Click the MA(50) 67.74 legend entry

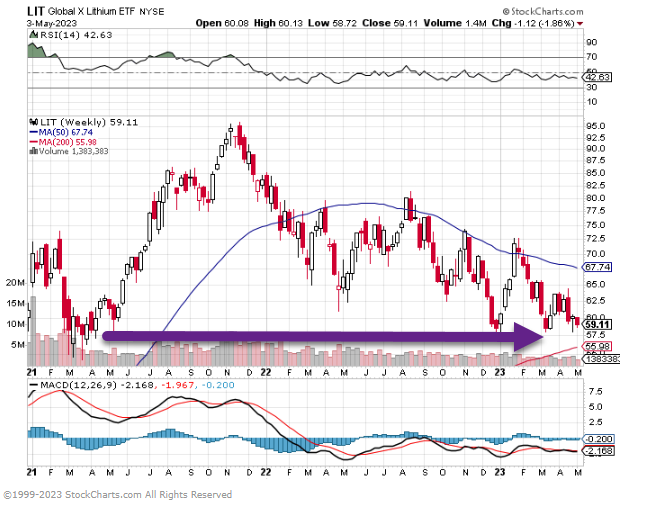[x=66, y=132]
